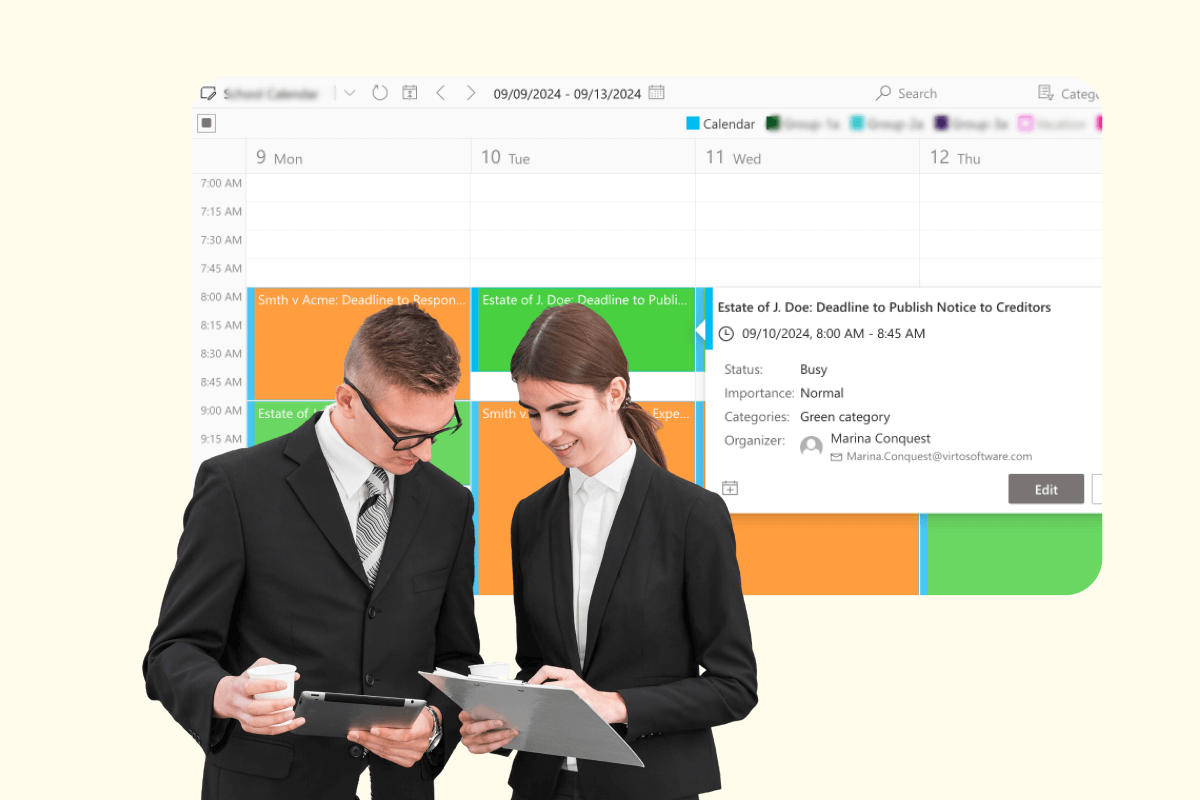
Task: Select the teal Group 2a color swatch
Action: tap(857, 122)
